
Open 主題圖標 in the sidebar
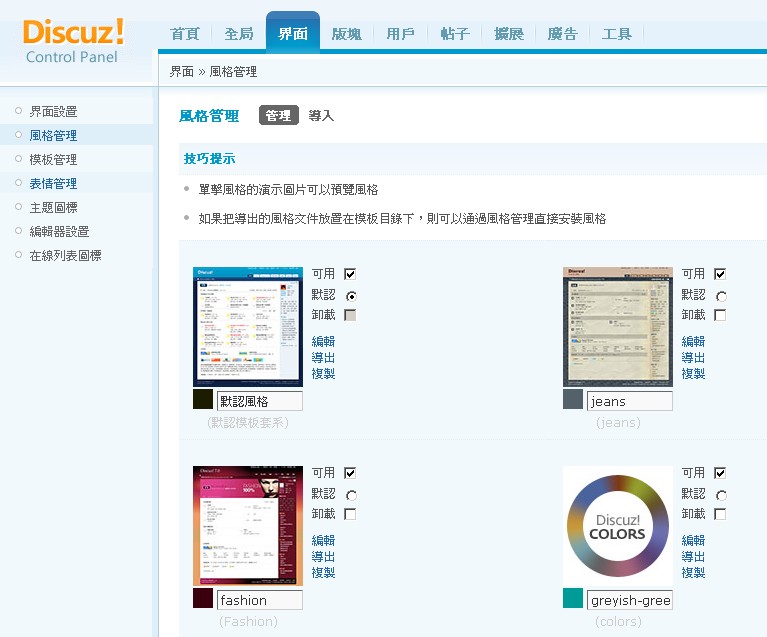53,207
